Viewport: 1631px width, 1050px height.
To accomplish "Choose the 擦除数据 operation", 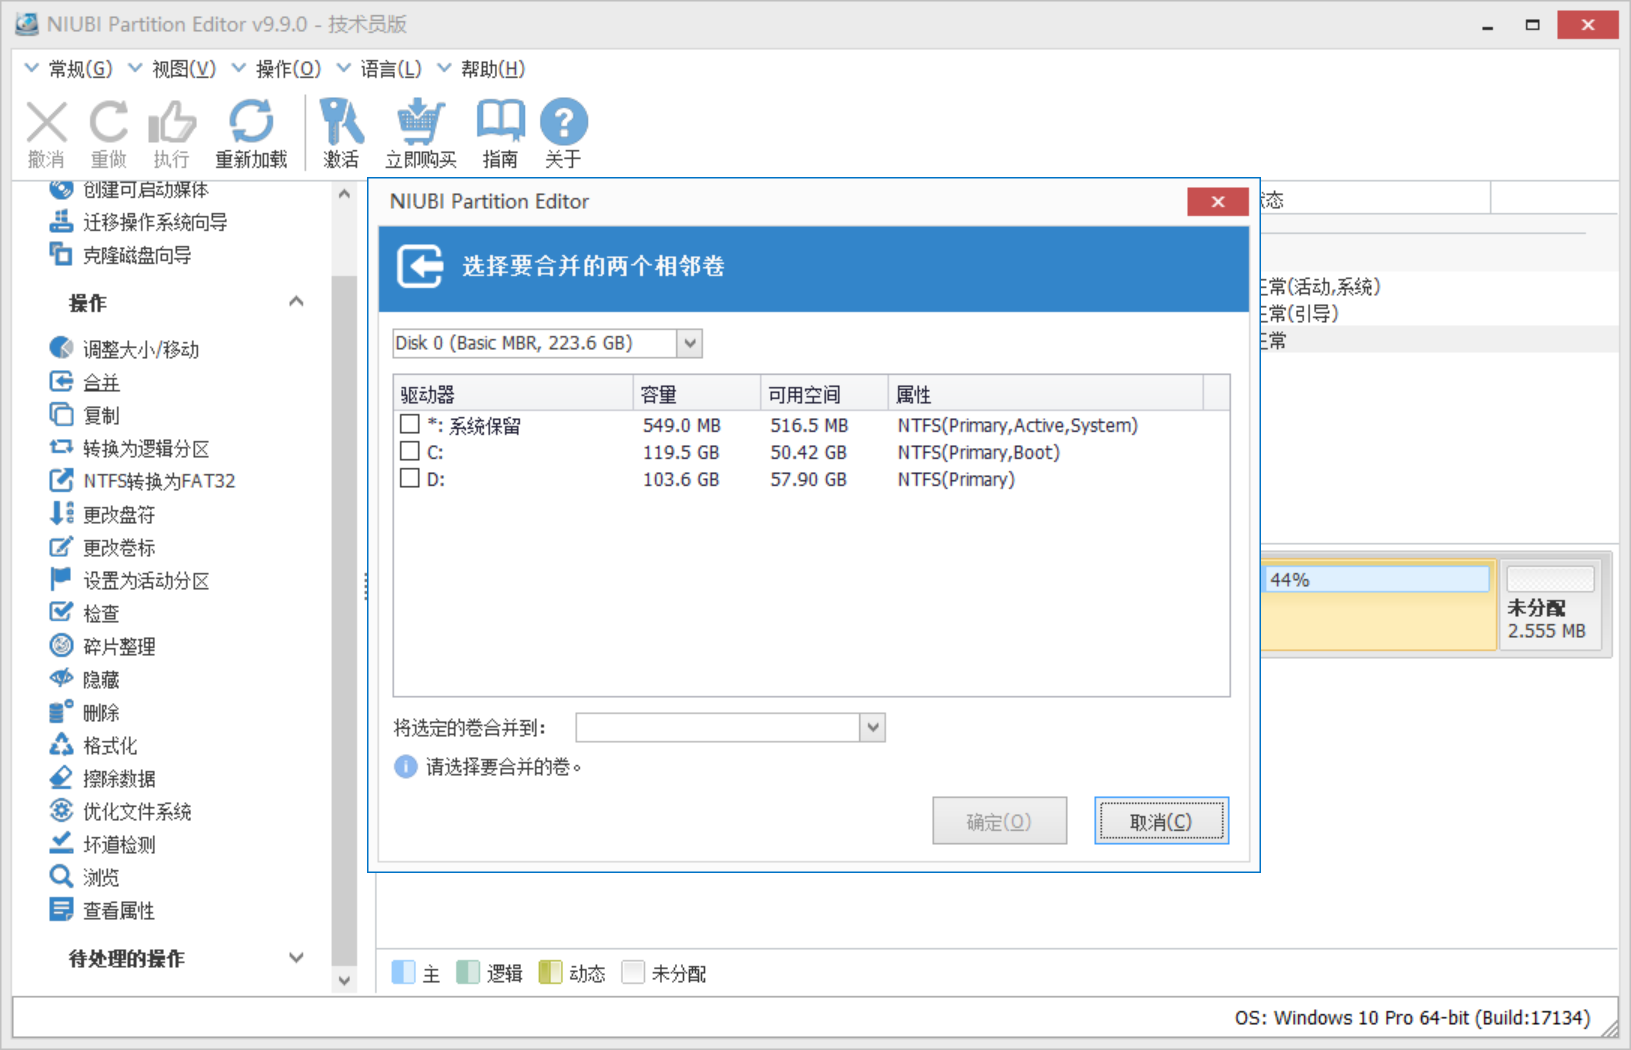I will click(103, 778).
